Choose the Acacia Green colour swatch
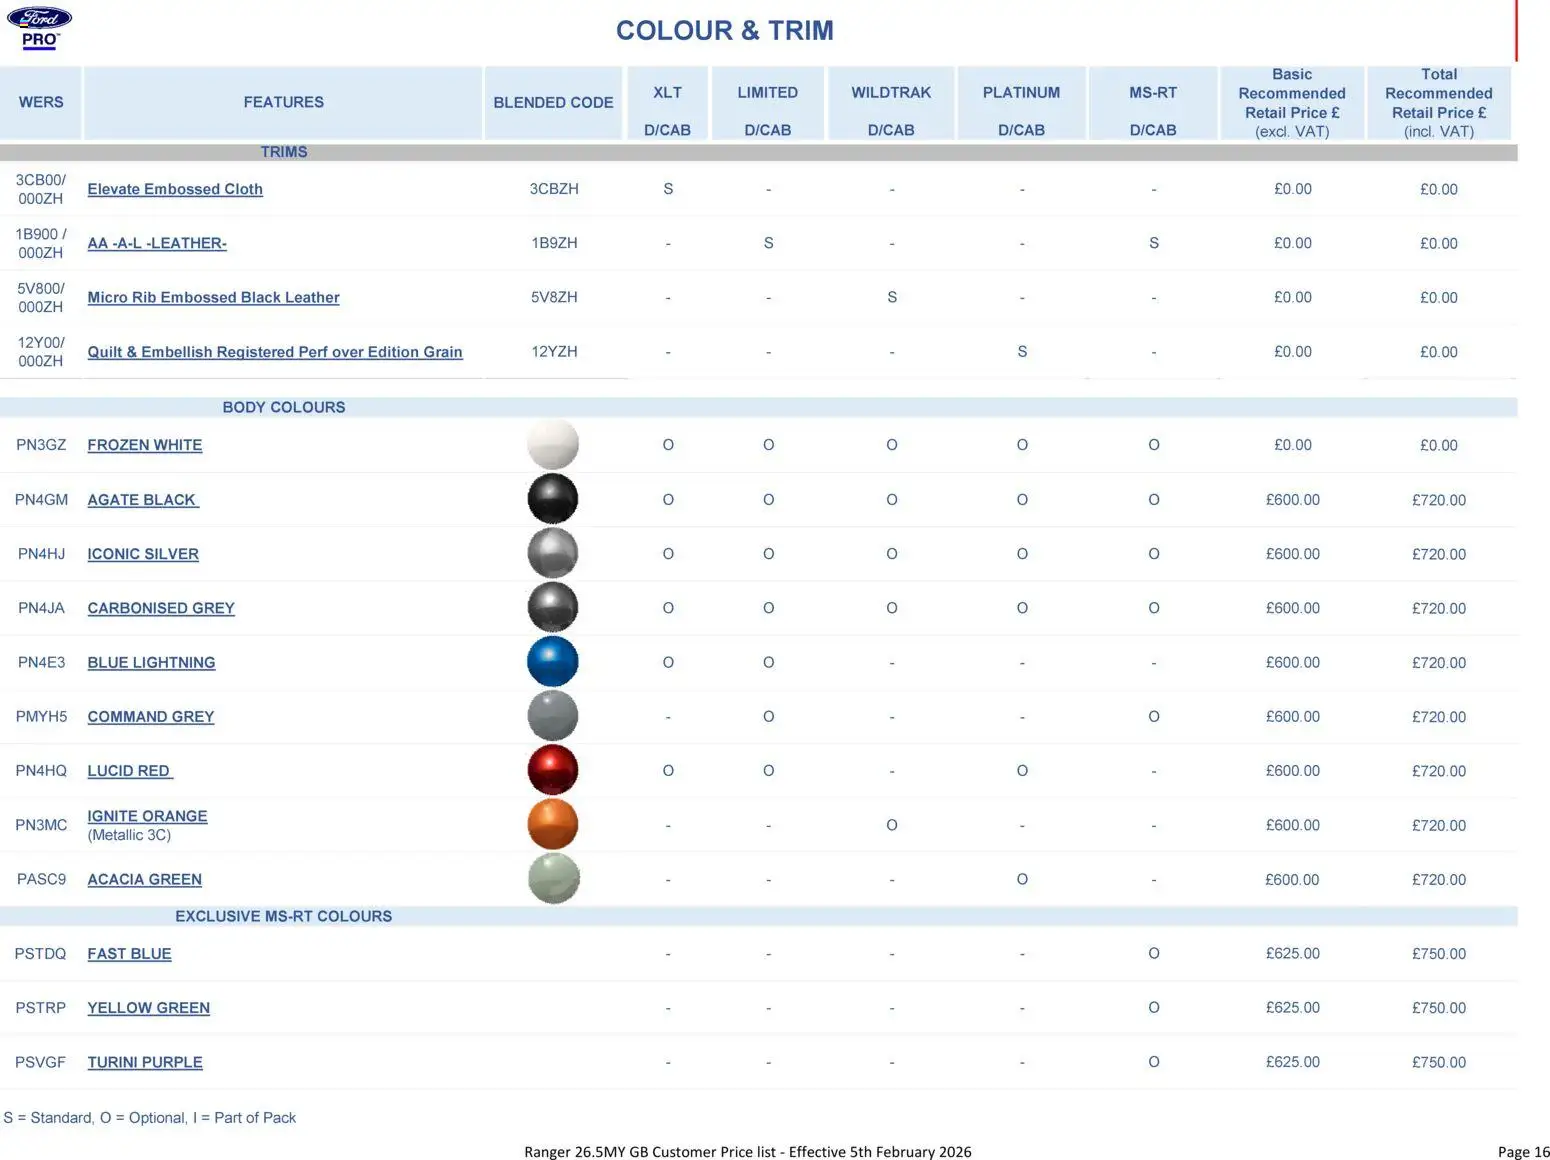The image size is (1550, 1160). click(x=553, y=879)
